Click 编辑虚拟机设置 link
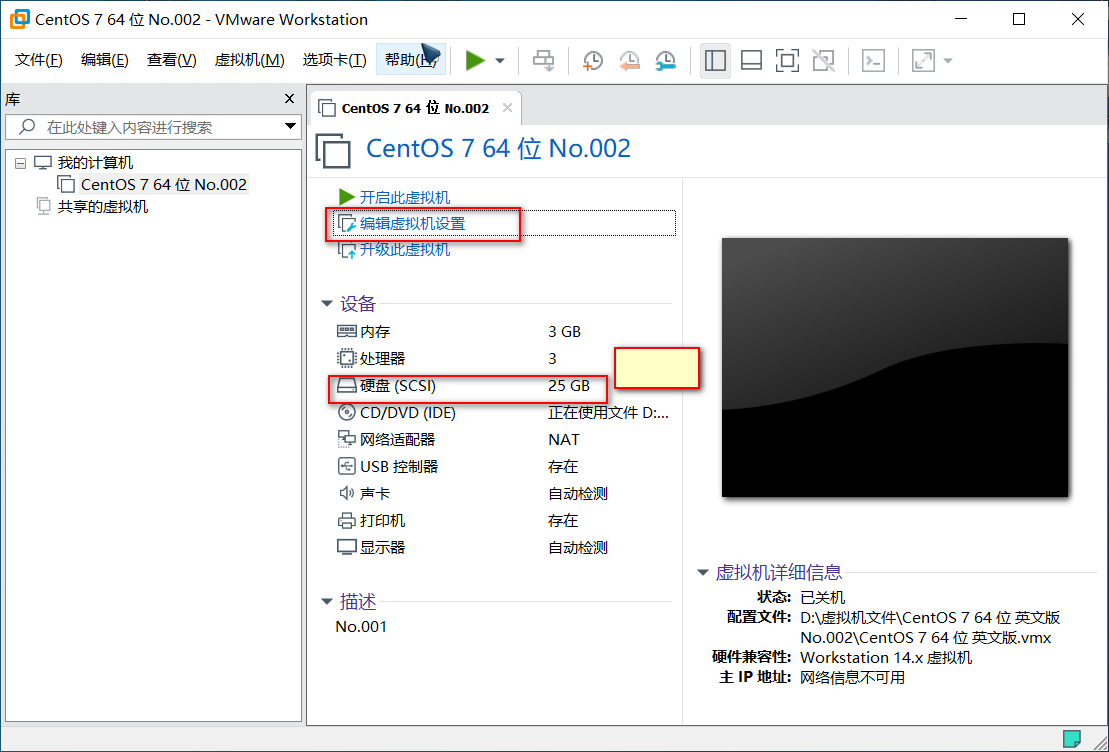This screenshot has width=1109, height=752. [414, 224]
